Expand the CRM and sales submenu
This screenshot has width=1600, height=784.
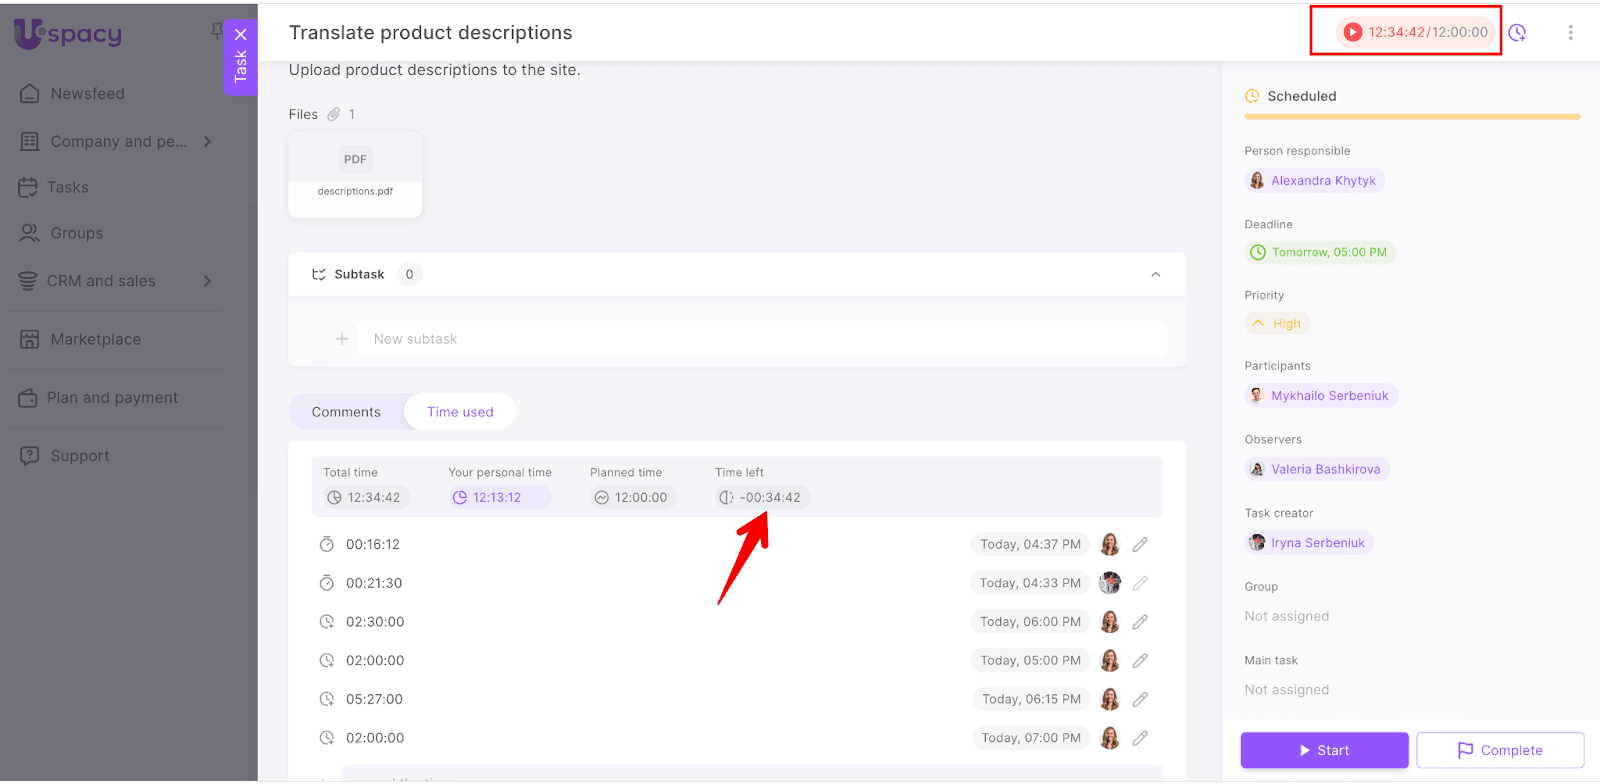[207, 281]
